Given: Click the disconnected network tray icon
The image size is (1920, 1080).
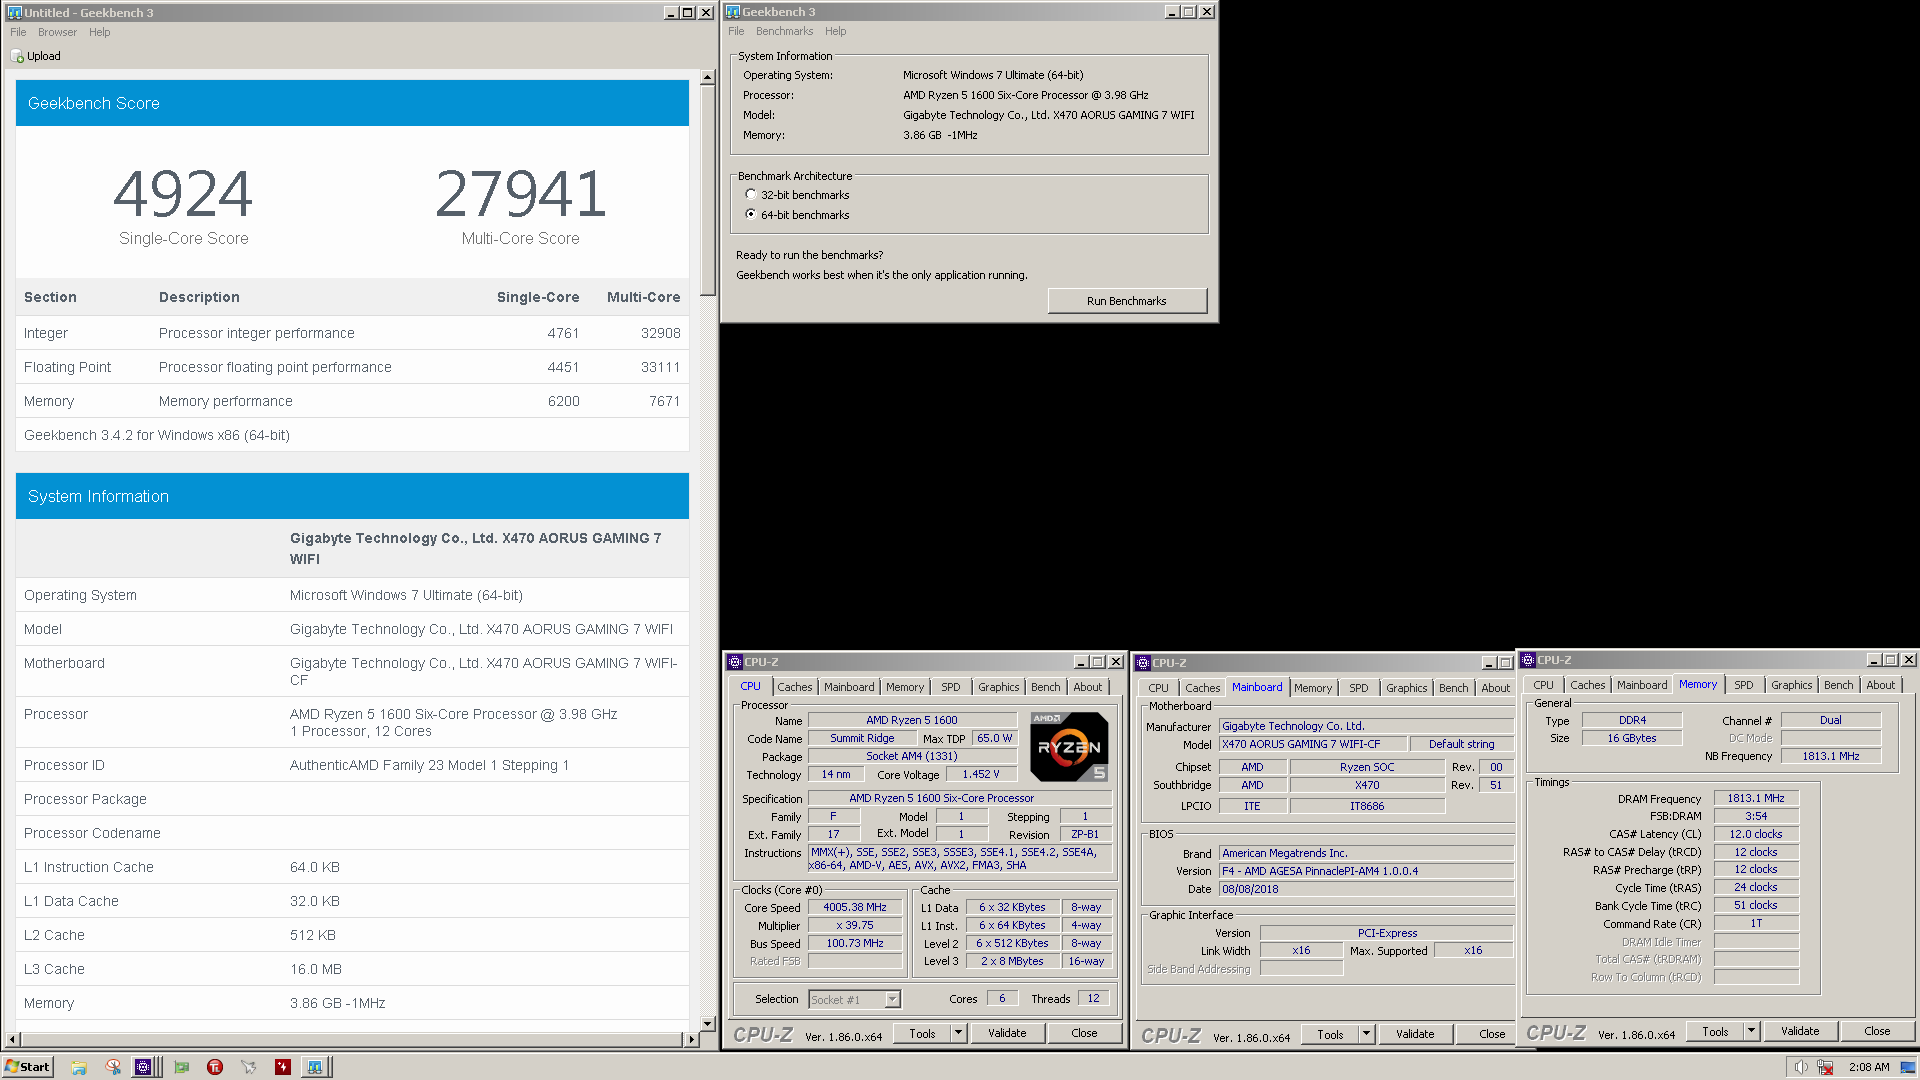Looking at the screenshot, I should click(x=1826, y=1067).
